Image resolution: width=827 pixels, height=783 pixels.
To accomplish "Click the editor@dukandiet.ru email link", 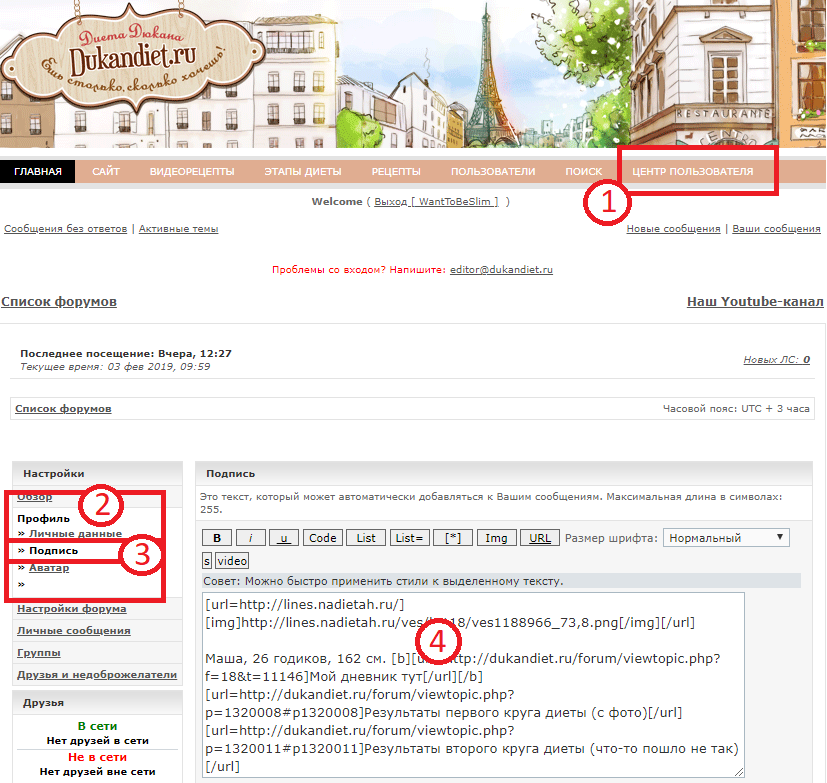I will pyautogui.click(x=501, y=269).
